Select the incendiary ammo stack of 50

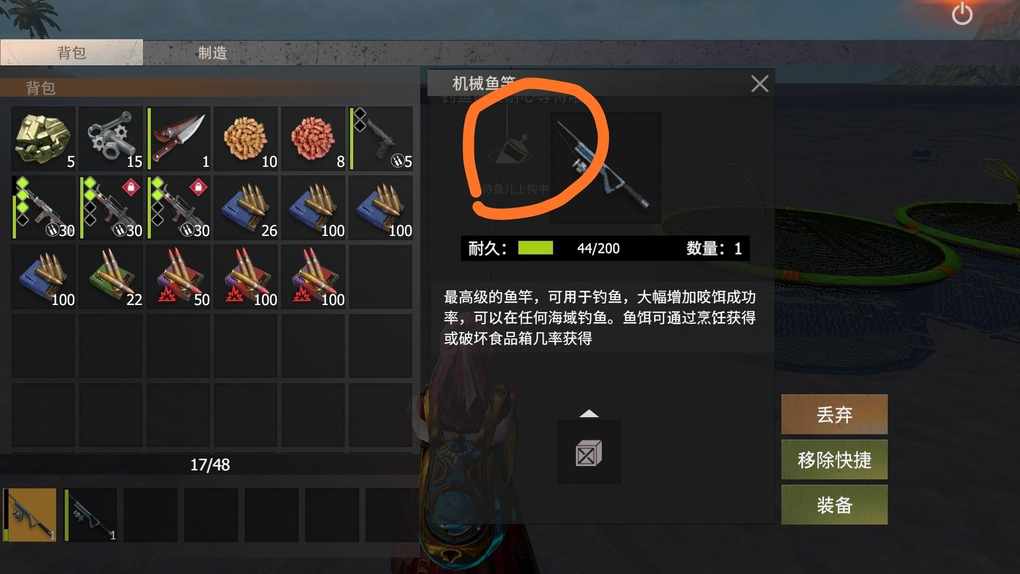coord(179,277)
